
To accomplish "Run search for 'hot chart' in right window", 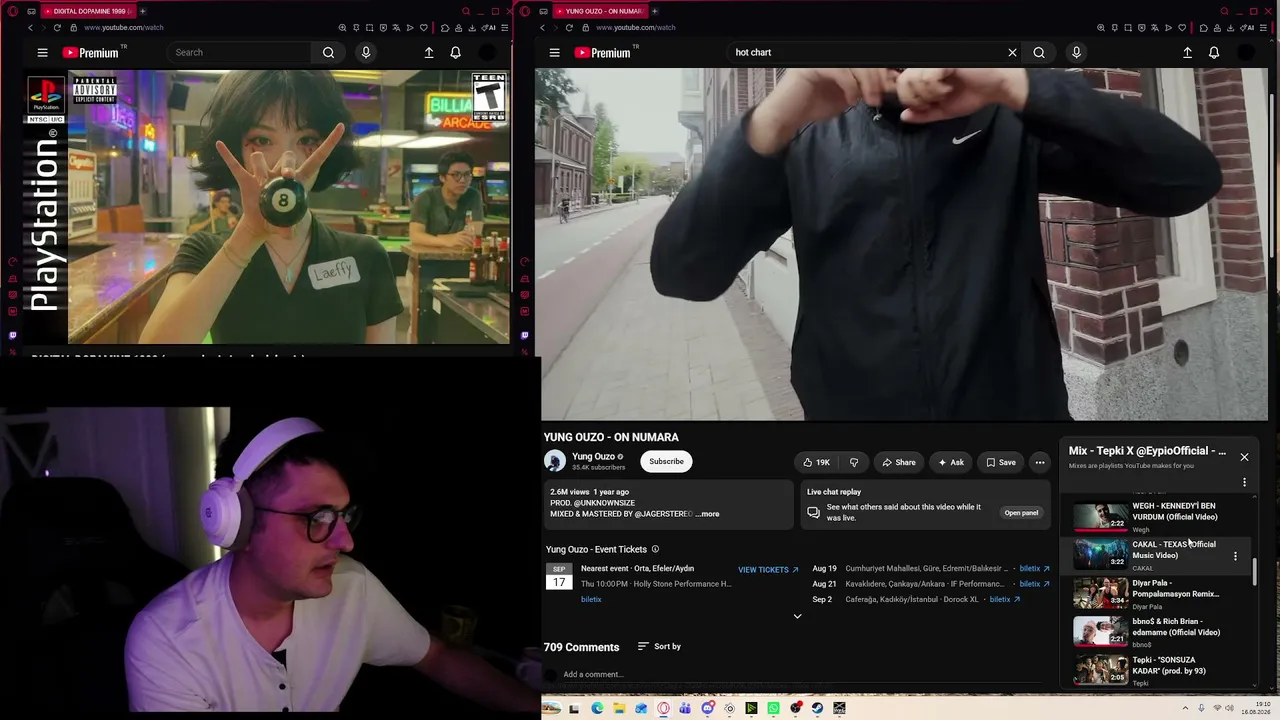I will pyautogui.click(x=1039, y=52).
